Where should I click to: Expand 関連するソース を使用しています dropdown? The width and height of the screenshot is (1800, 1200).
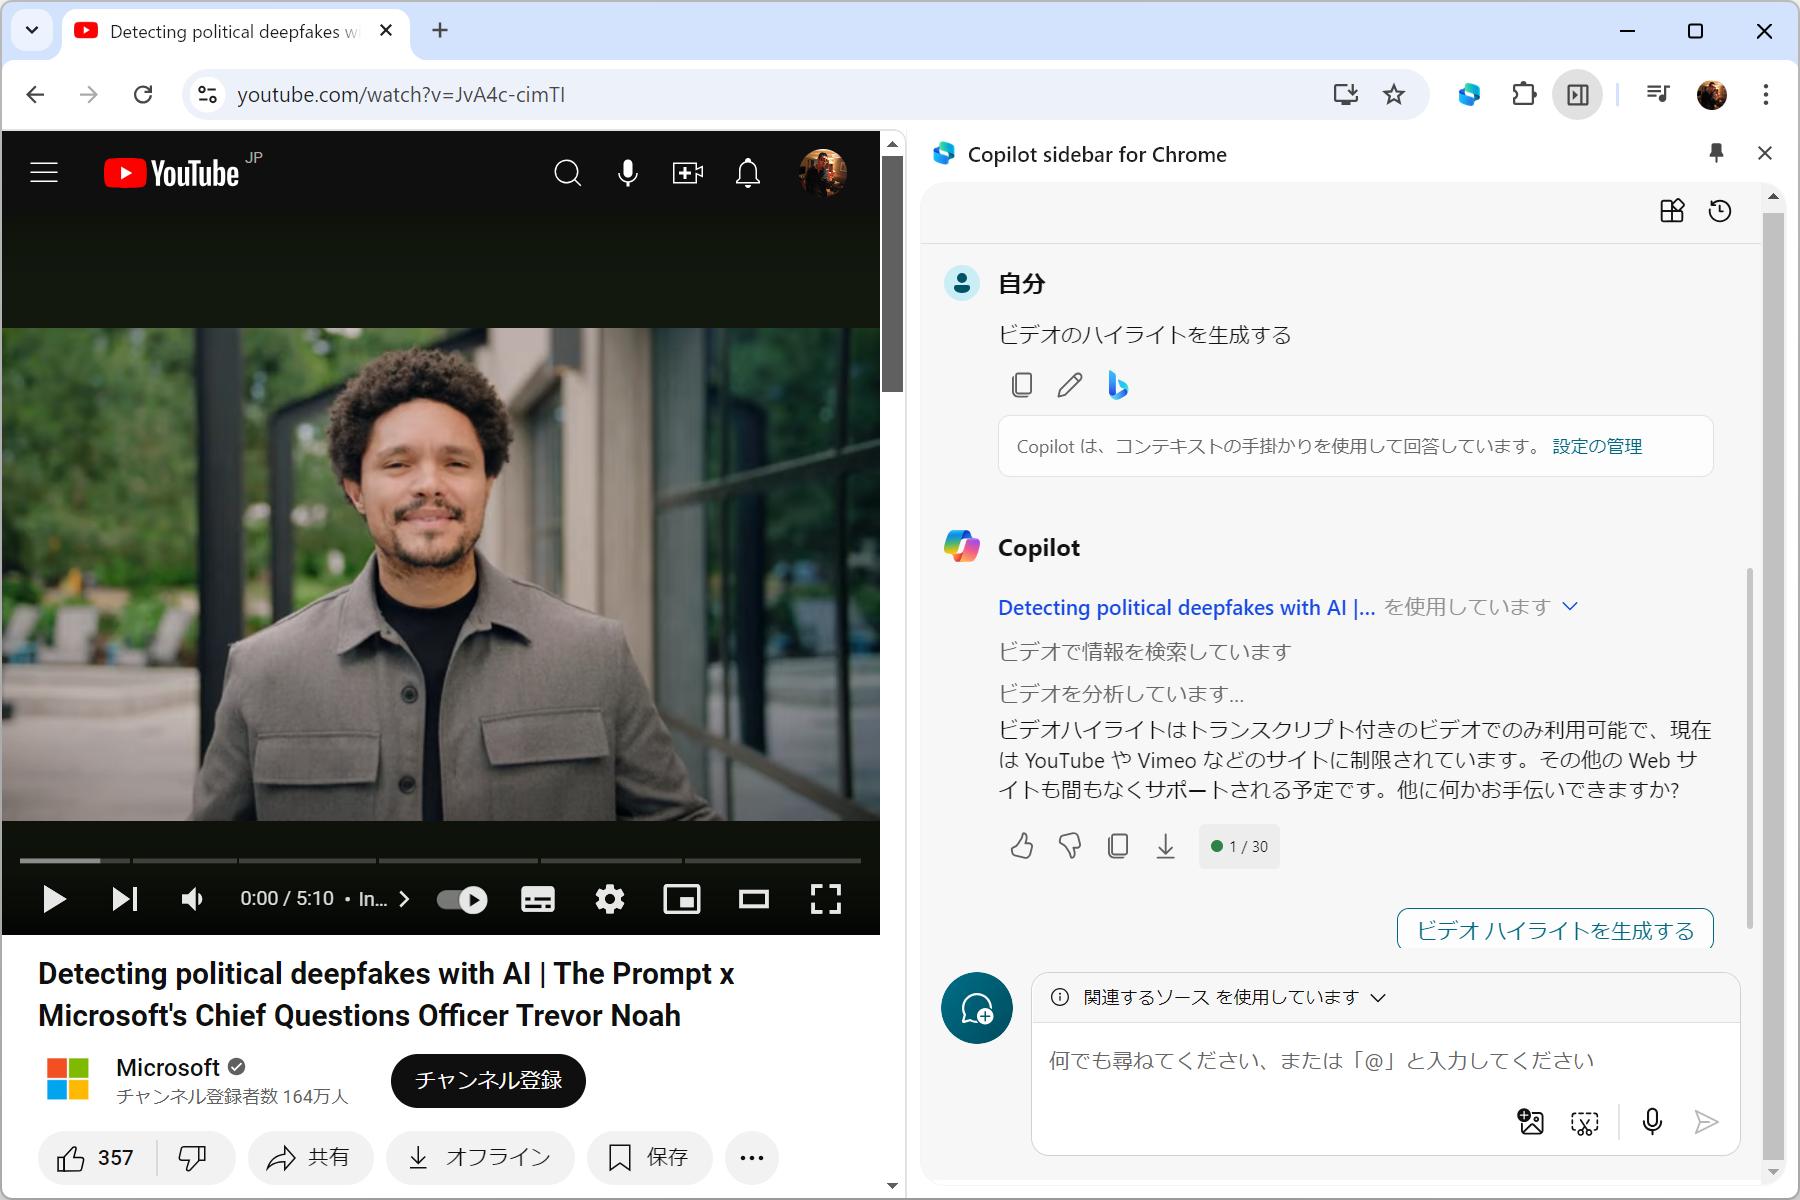click(x=1219, y=997)
